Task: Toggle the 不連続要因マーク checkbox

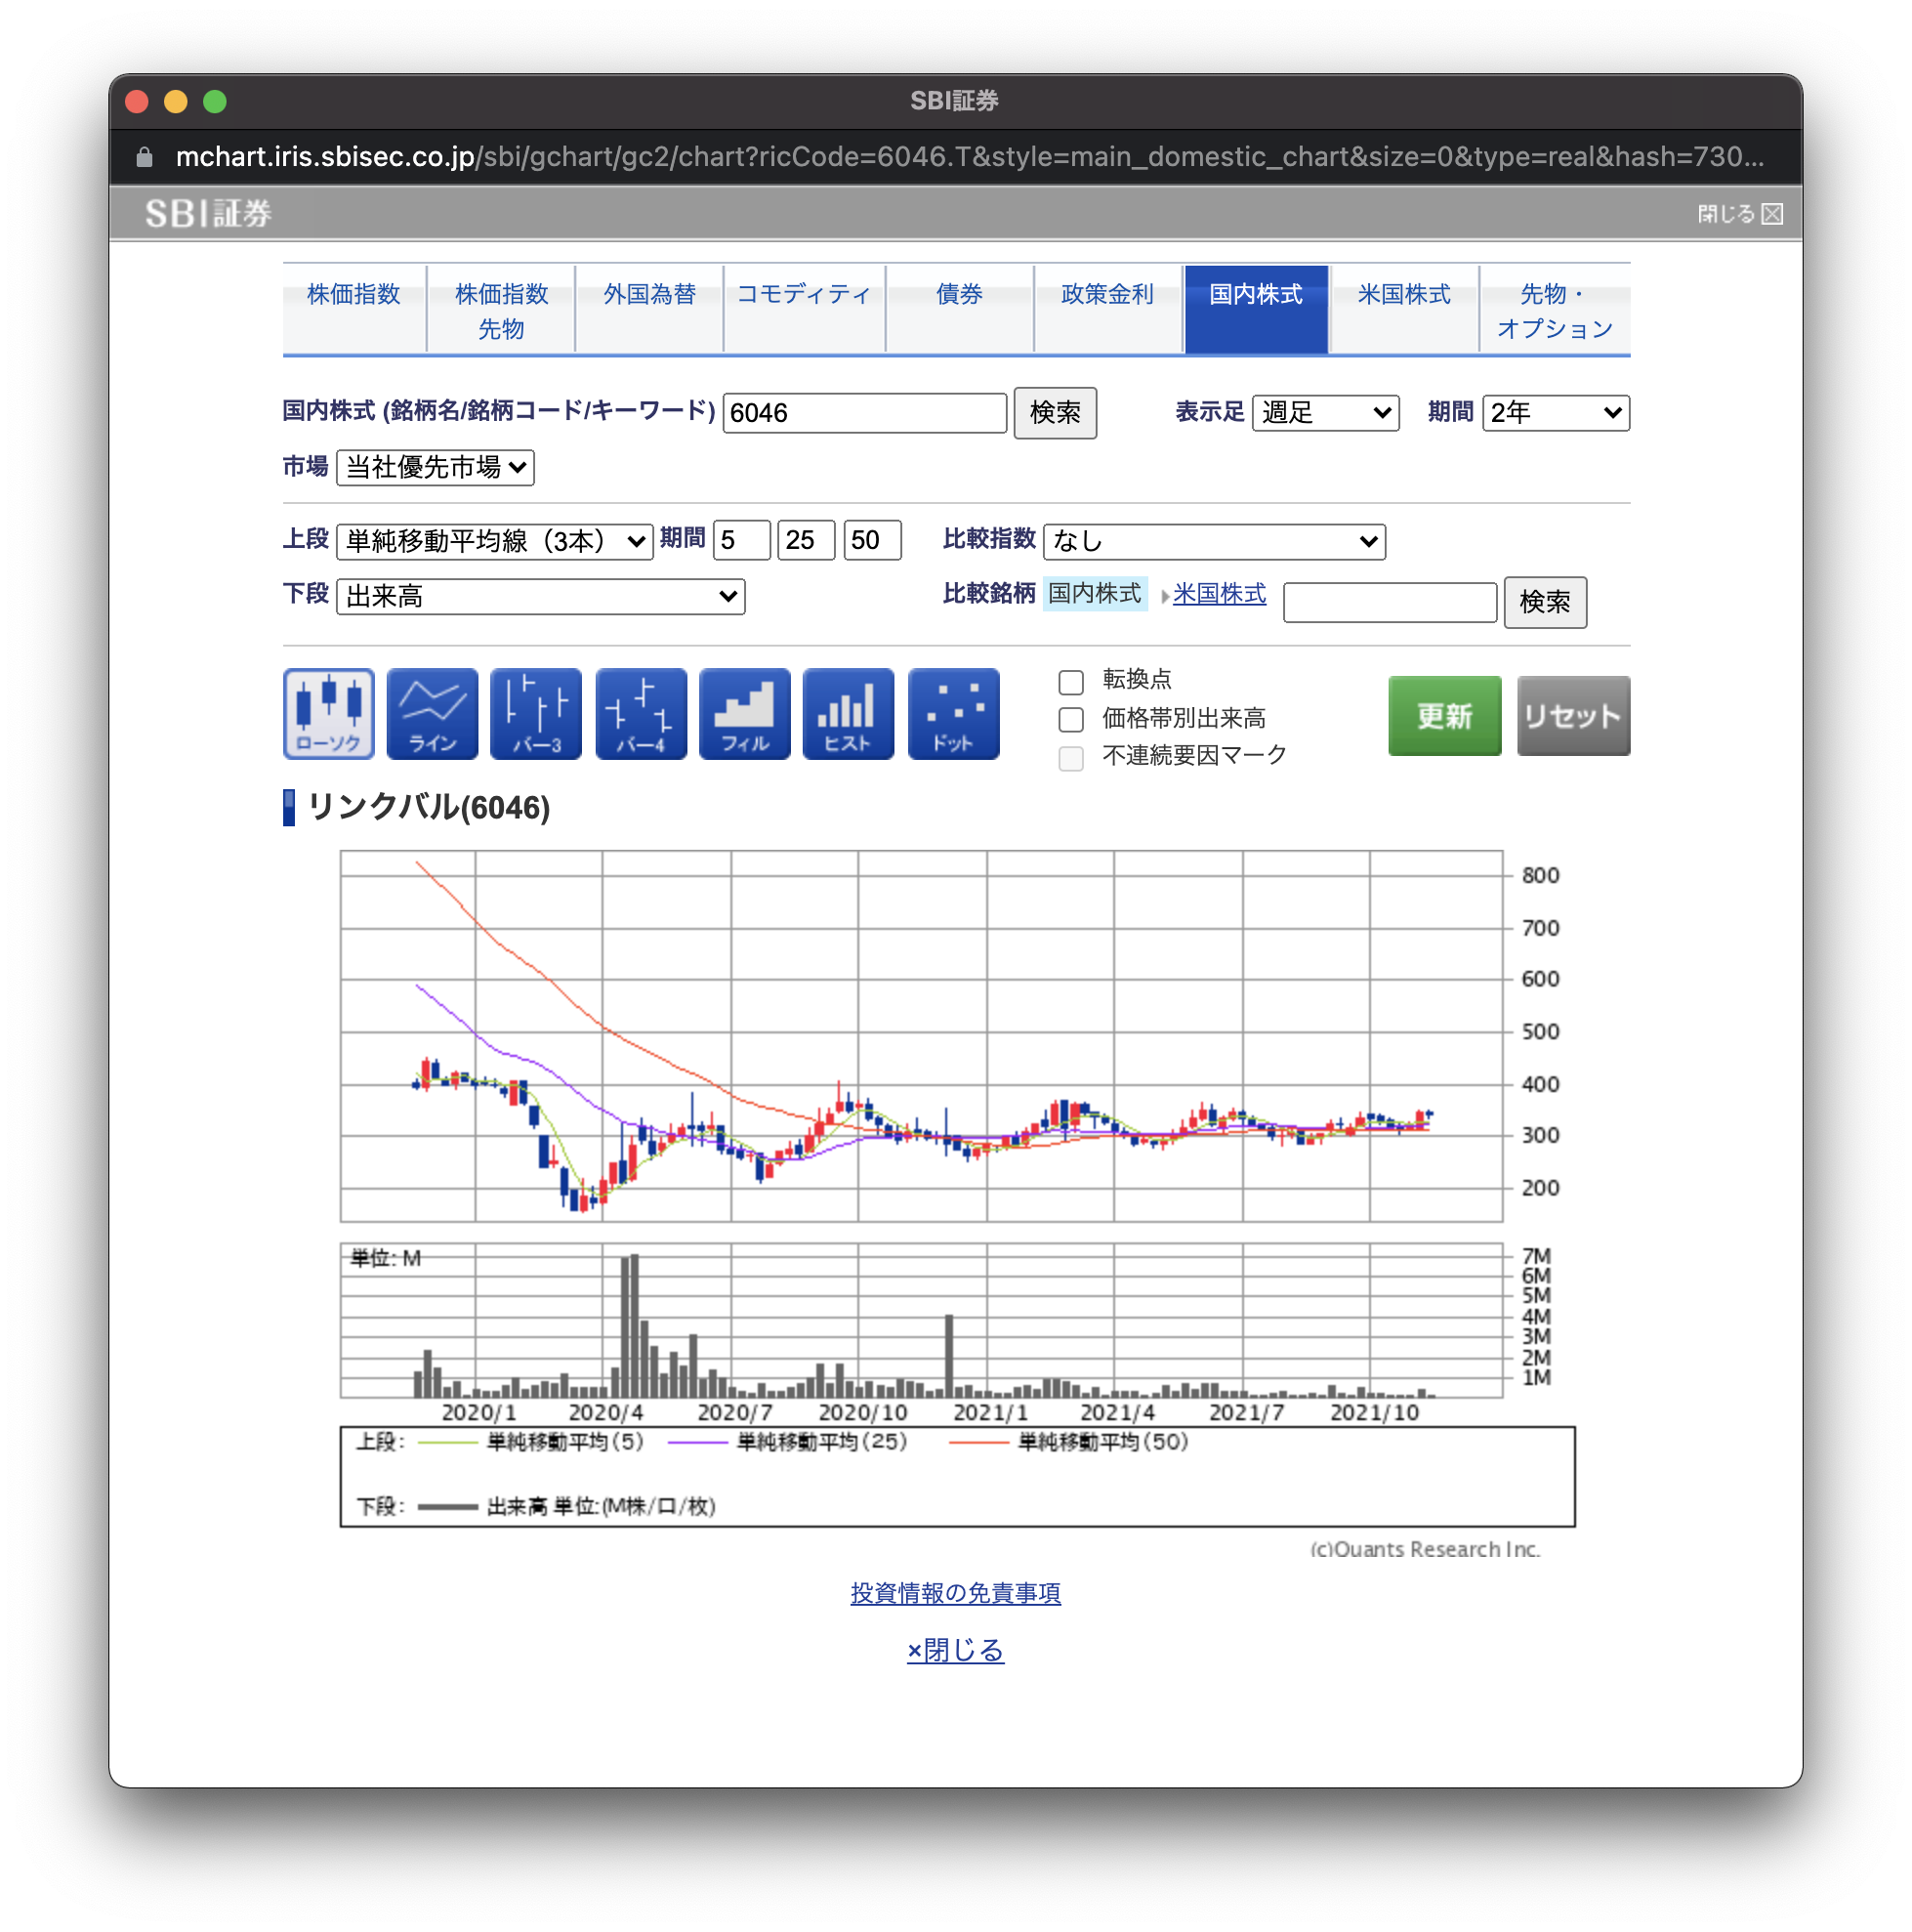Action: click(x=1071, y=757)
